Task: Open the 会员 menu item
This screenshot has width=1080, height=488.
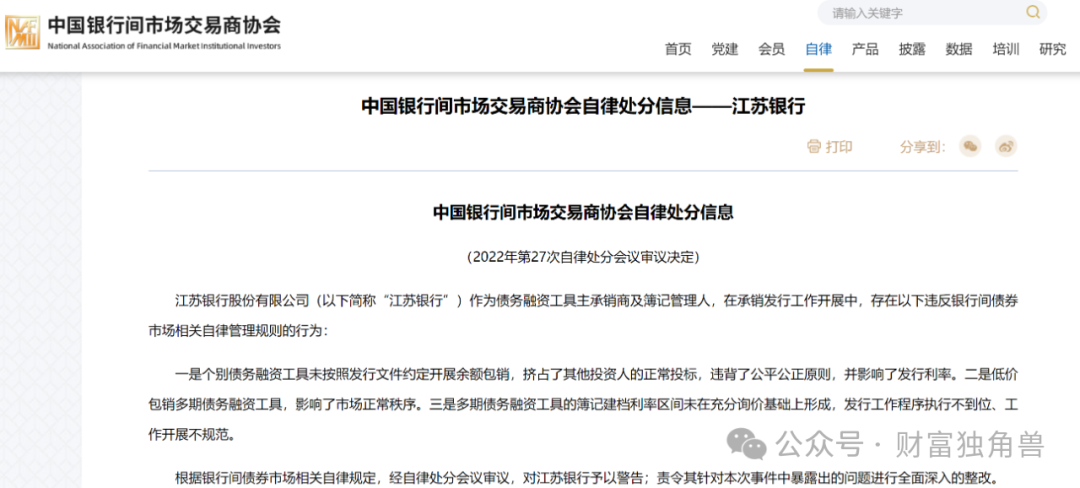Action: pos(771,49)
